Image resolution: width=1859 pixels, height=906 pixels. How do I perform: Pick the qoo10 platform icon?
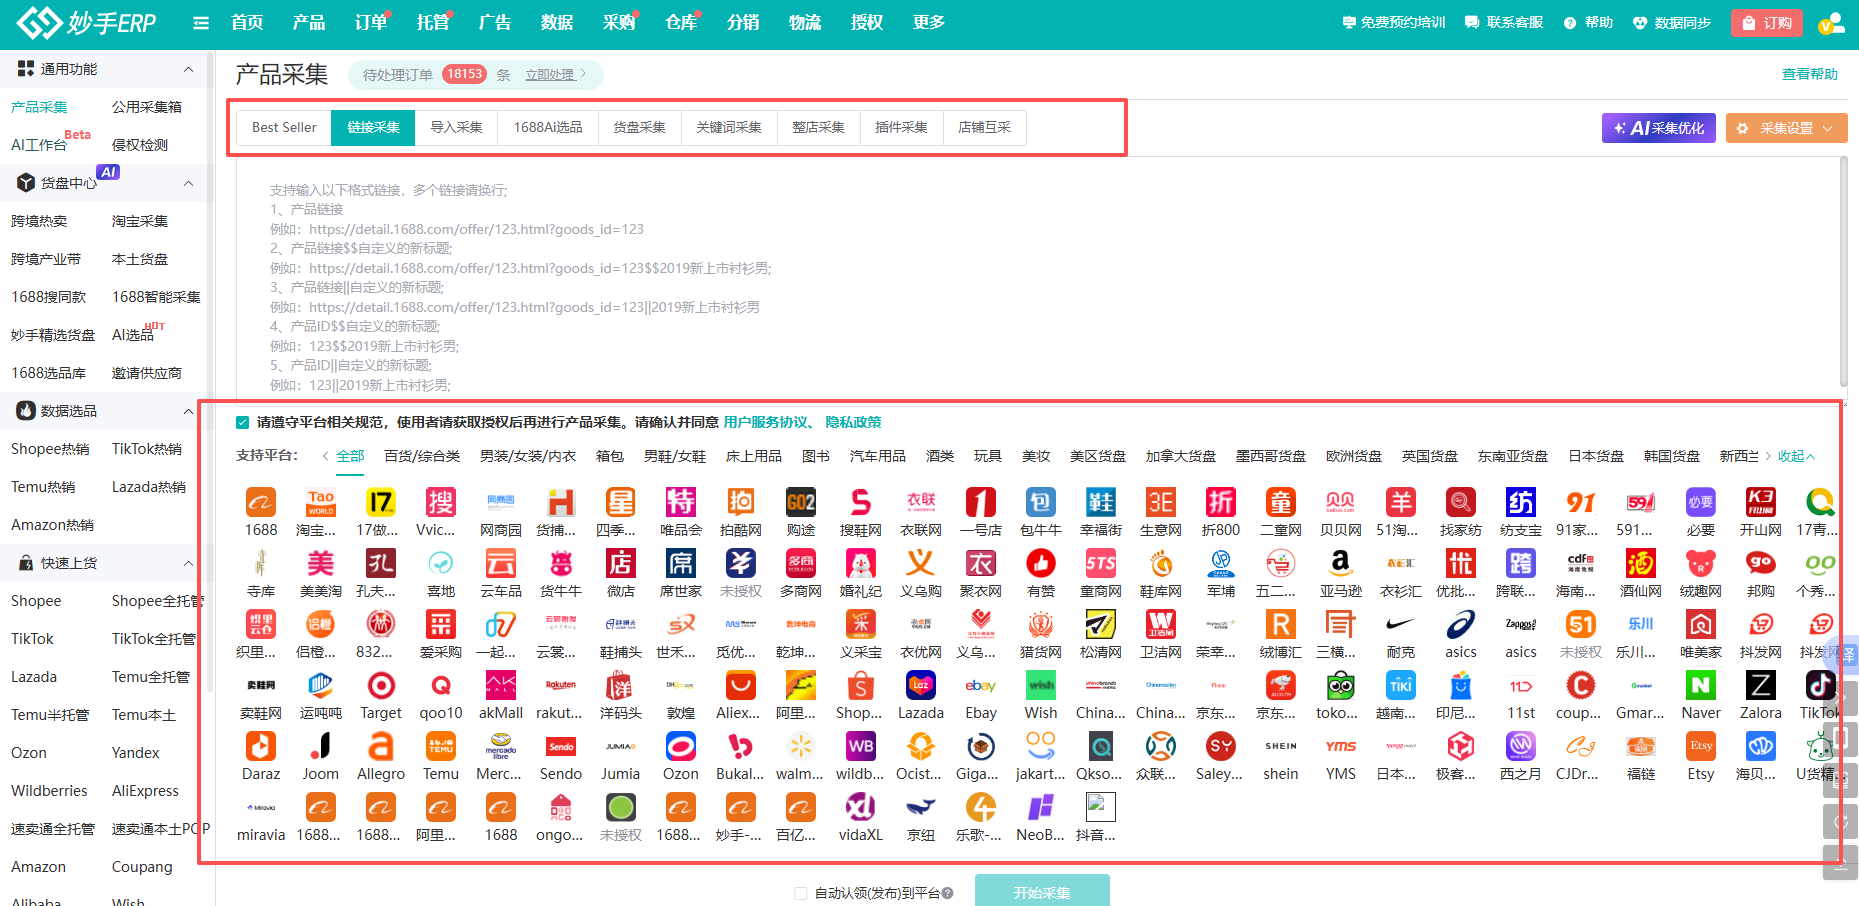(441, 685)
